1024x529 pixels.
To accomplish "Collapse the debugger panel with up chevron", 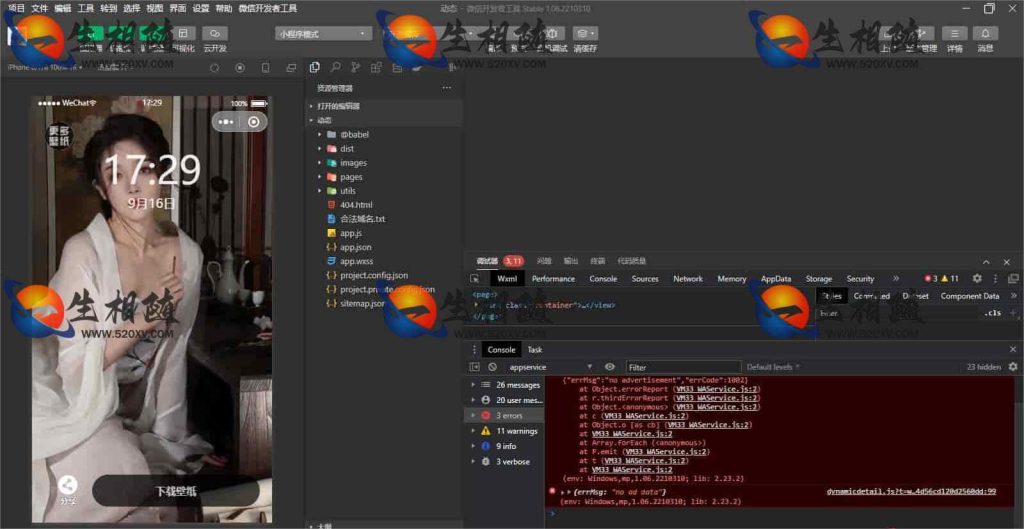I will pyautogui.click(x=986, y=261).
